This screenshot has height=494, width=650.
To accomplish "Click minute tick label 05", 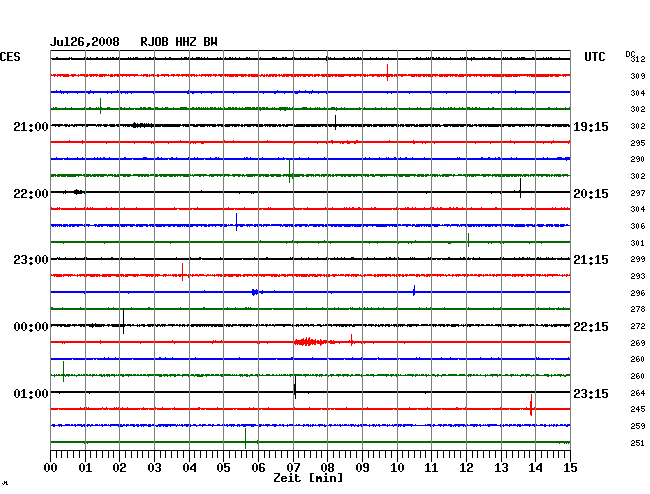I will [223, 468].
